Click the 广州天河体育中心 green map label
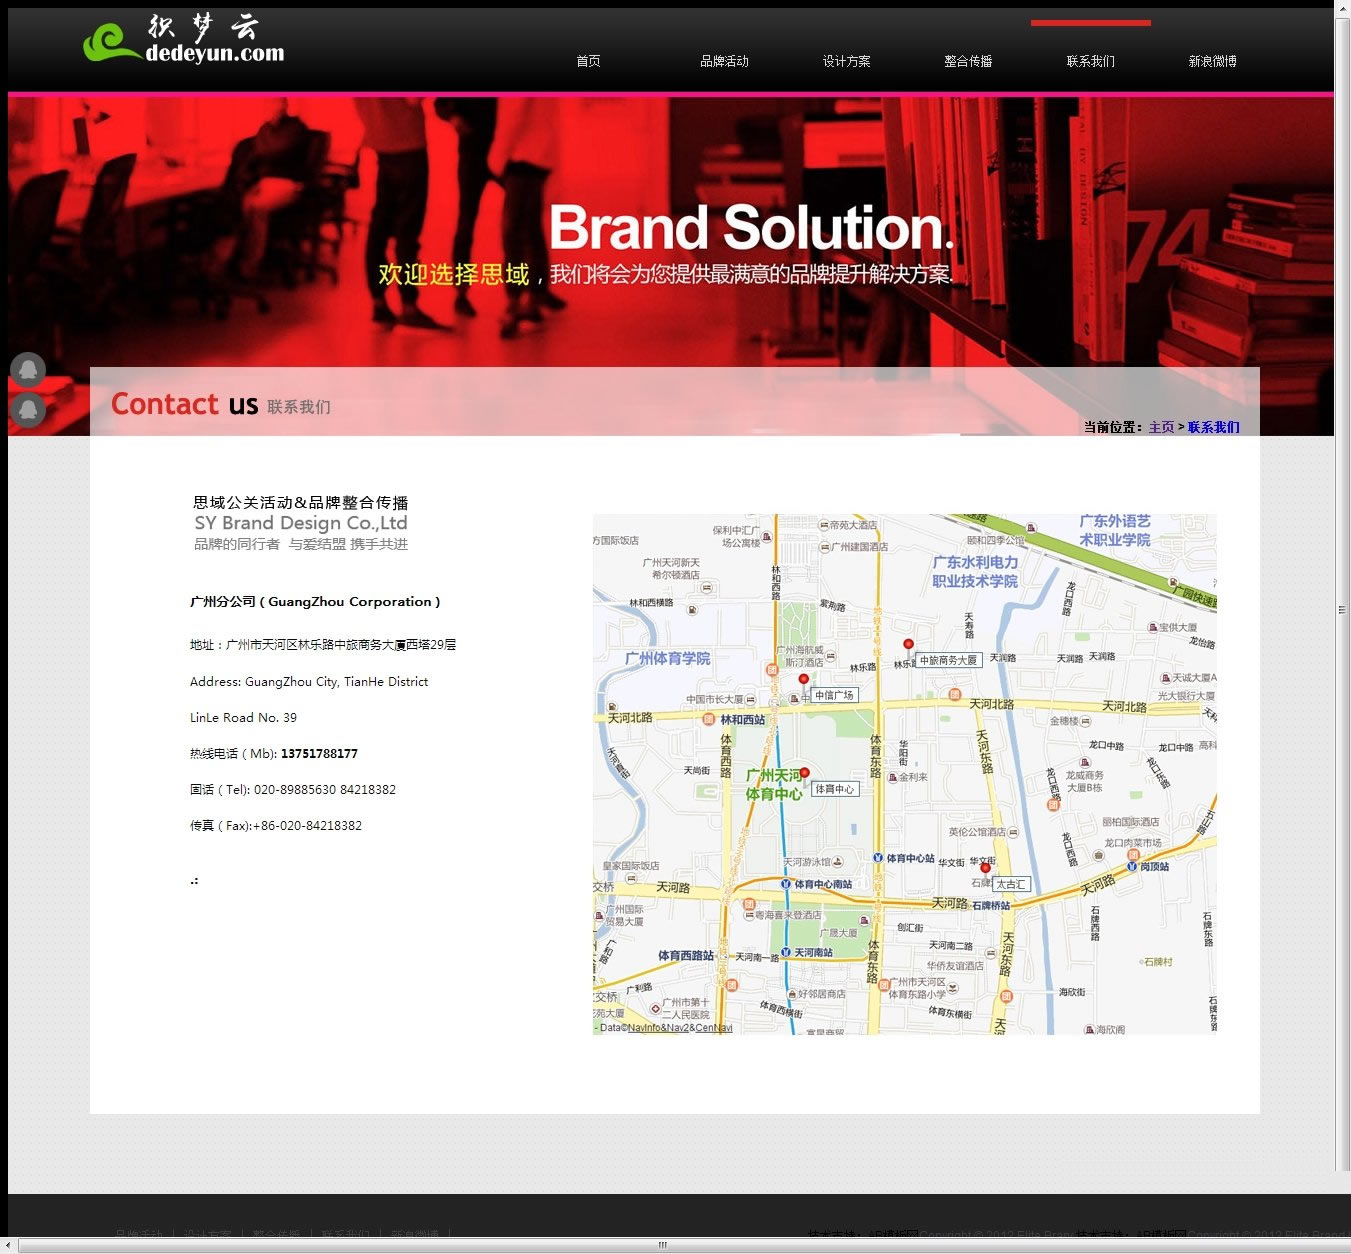This screenshot has height=1254, width=1351. (x=773, y=785)
